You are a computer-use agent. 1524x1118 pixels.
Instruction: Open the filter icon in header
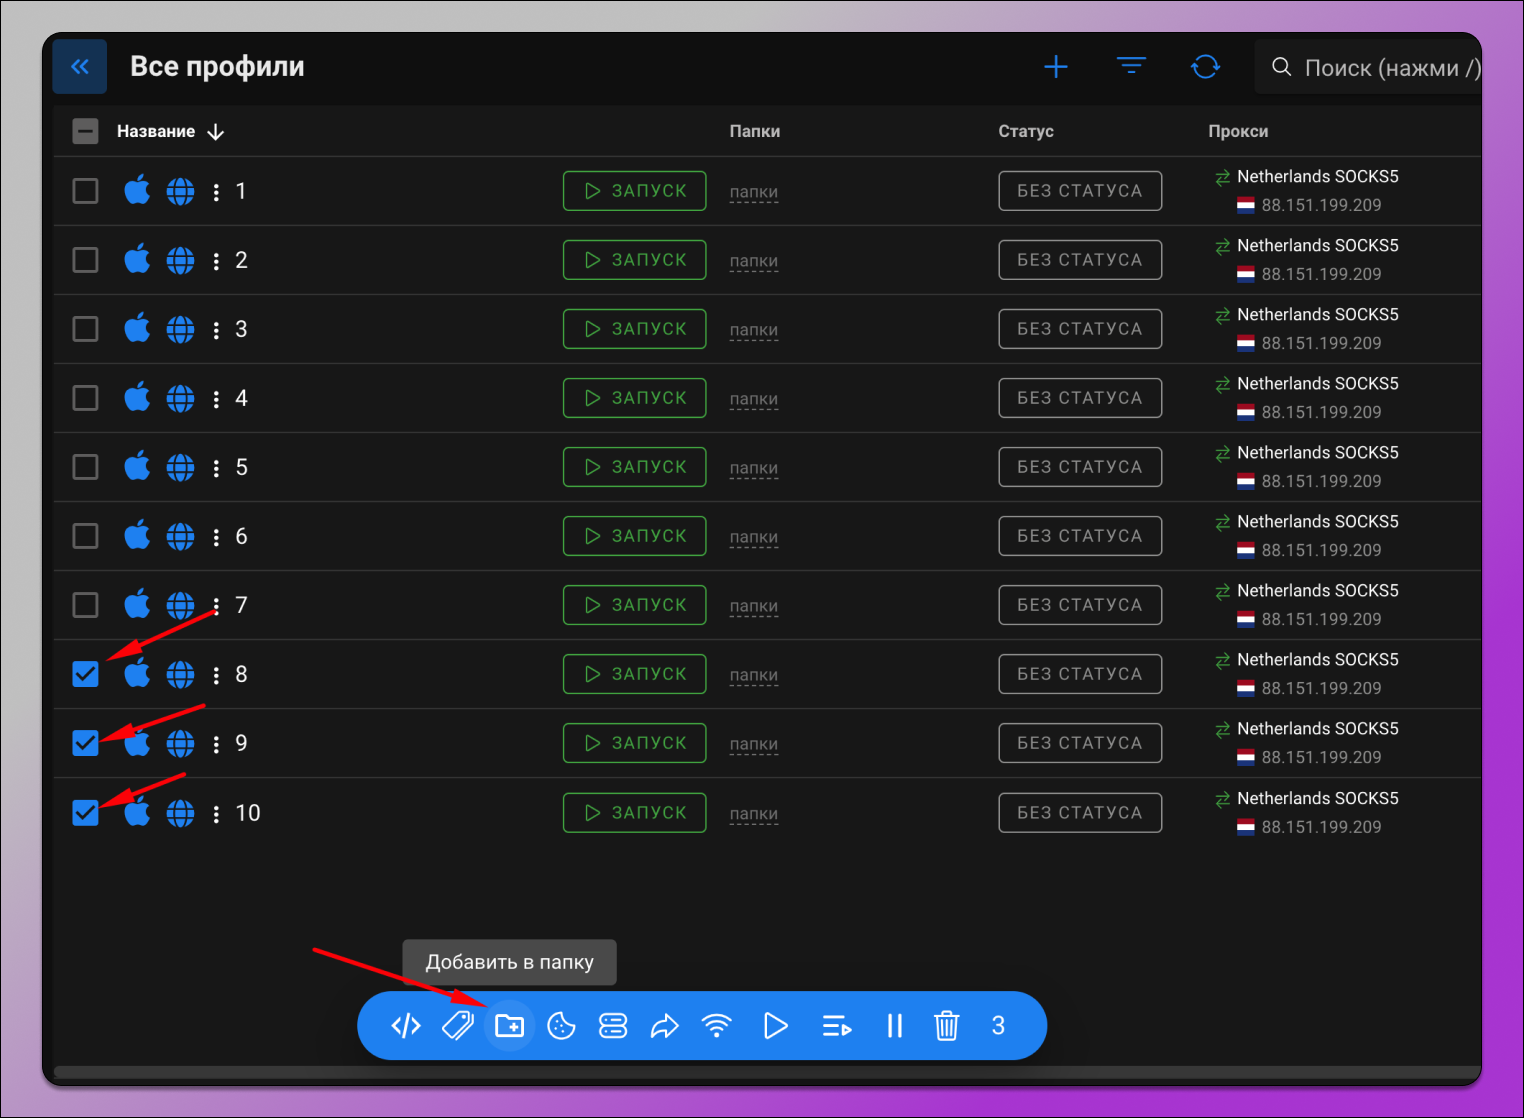click(x=1131, y=67)
